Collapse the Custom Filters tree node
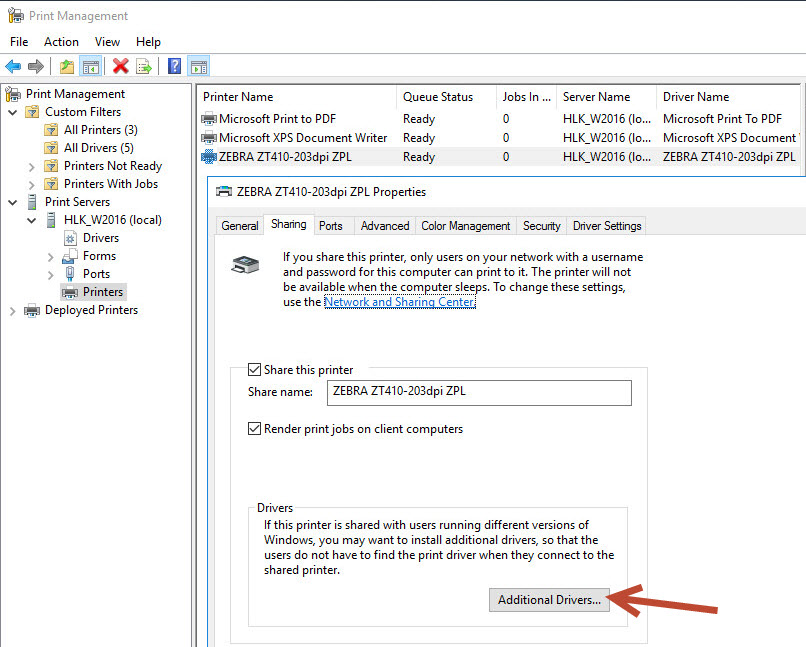The image size is (806, 647). click(13, 112)
